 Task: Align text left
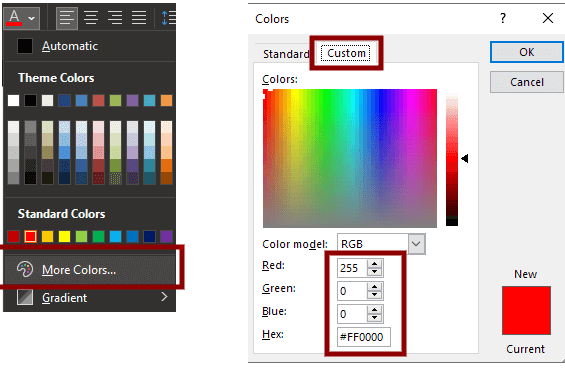67,17
